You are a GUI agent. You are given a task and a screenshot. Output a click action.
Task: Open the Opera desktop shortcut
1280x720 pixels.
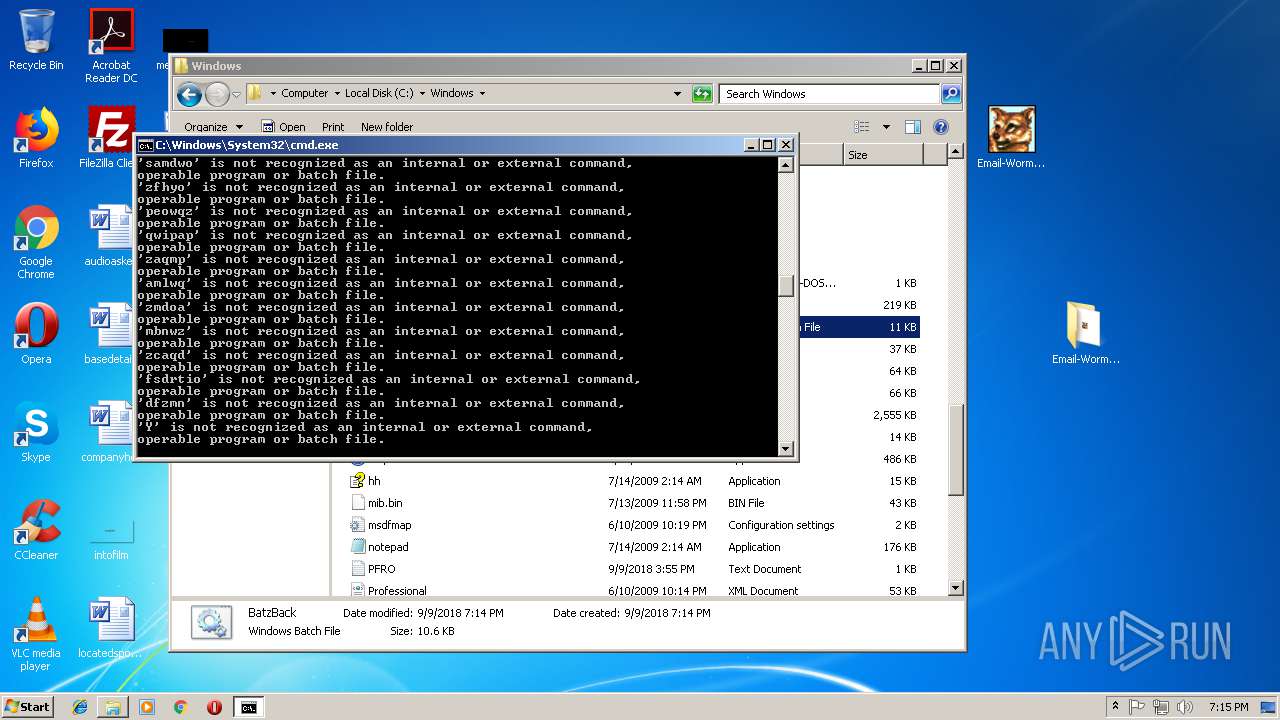tap(36, 334)
